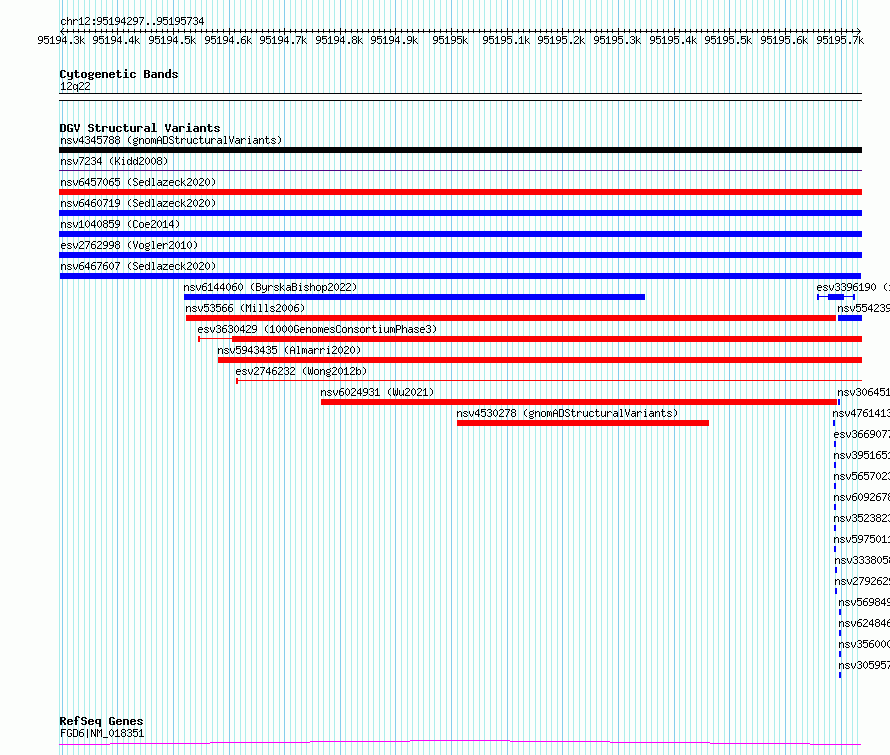Click the blue bar under nsv6144060
This screenshot has width=890, height=755.
[x=414, y=297]
